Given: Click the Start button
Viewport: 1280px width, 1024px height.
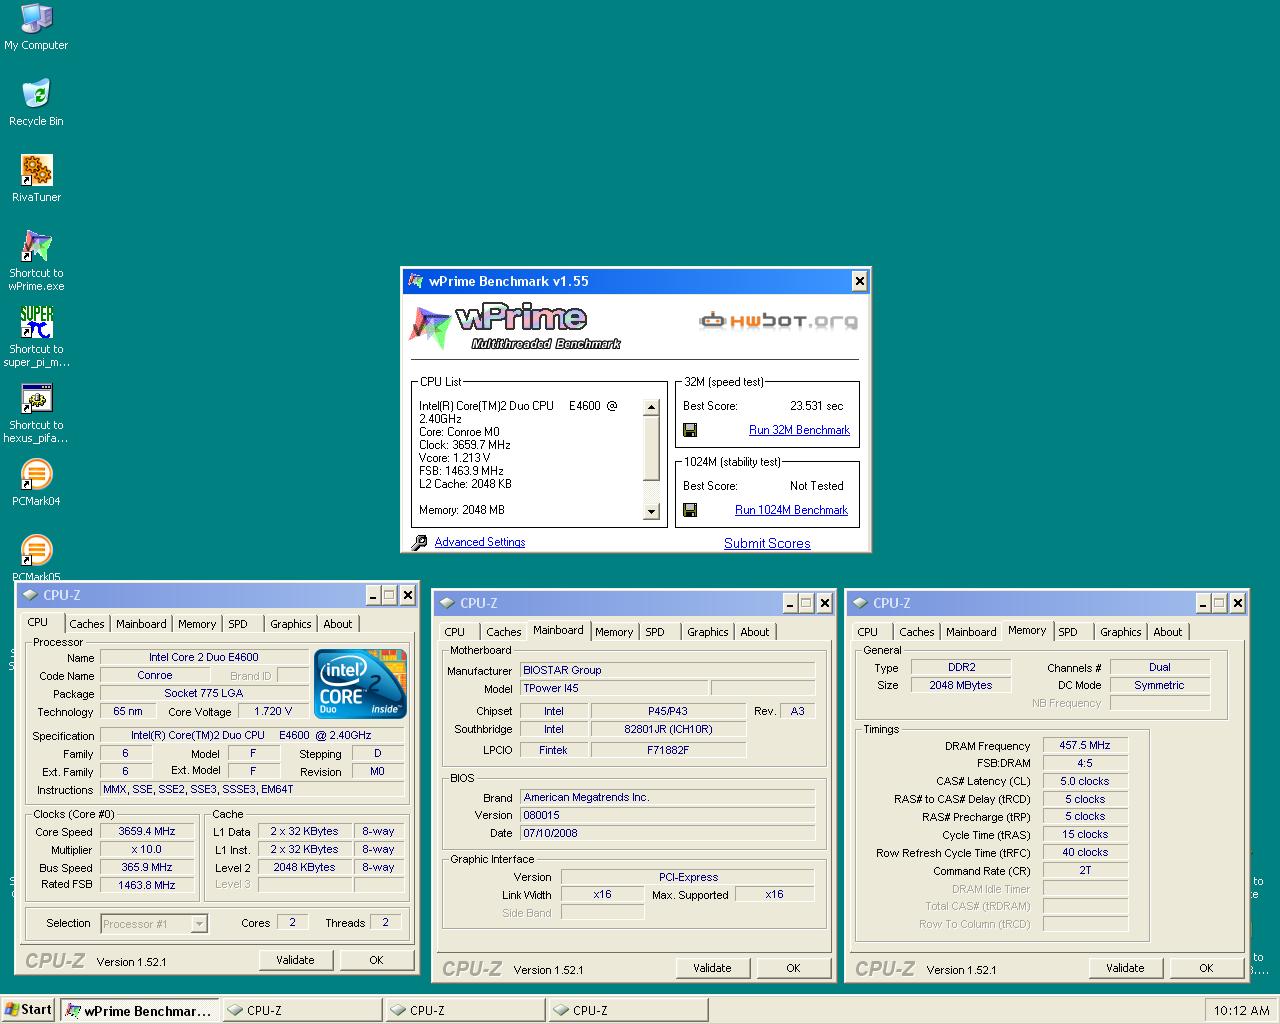Looking at the screenshot, I should pyautogui.click(x=28, y=1010).
